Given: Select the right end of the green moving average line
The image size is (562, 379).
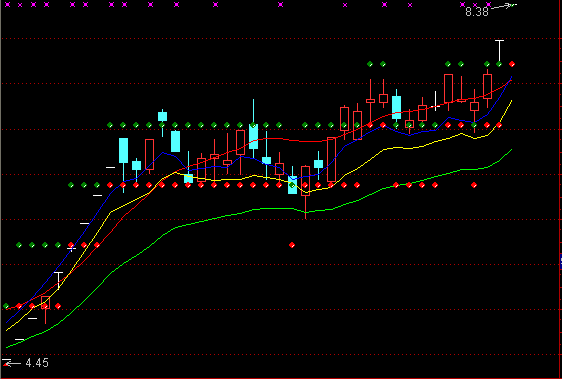Looking at the screenshot, I should (511, 150).
